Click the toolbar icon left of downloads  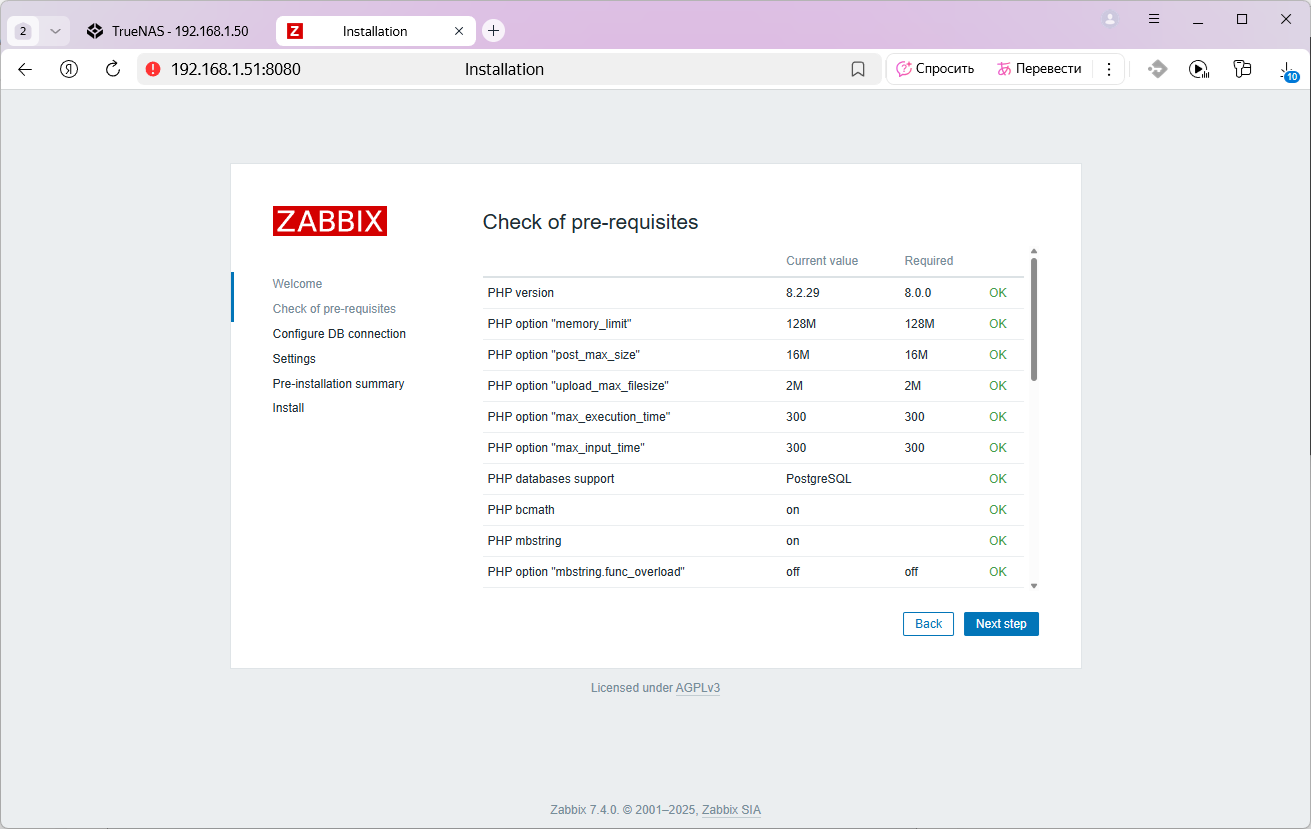click(1242, 69)
